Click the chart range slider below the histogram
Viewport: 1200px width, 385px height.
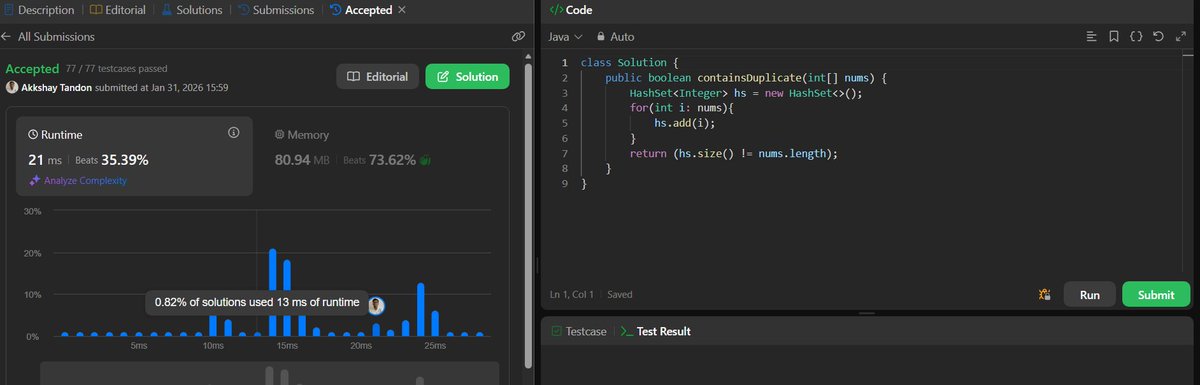[x=268, y=374]
